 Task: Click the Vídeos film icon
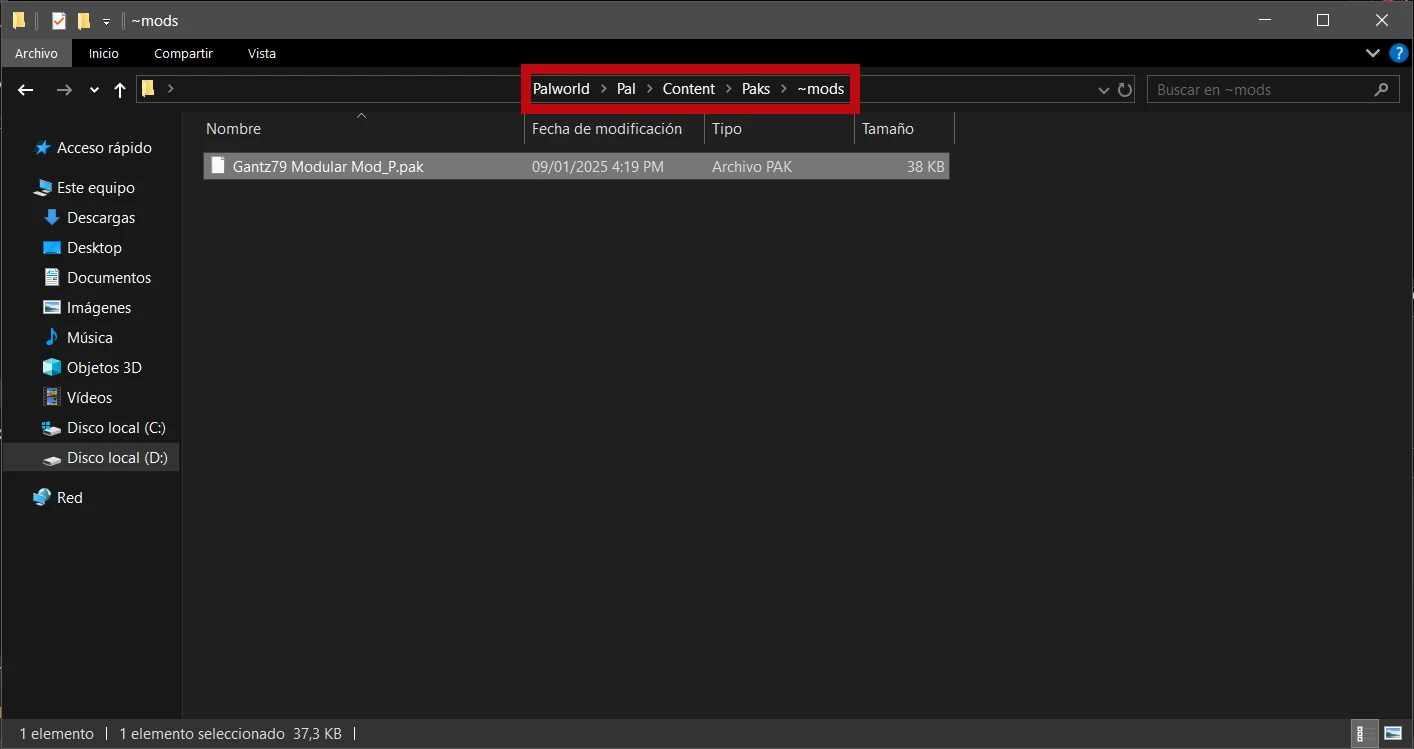click(x=52, y=397)
